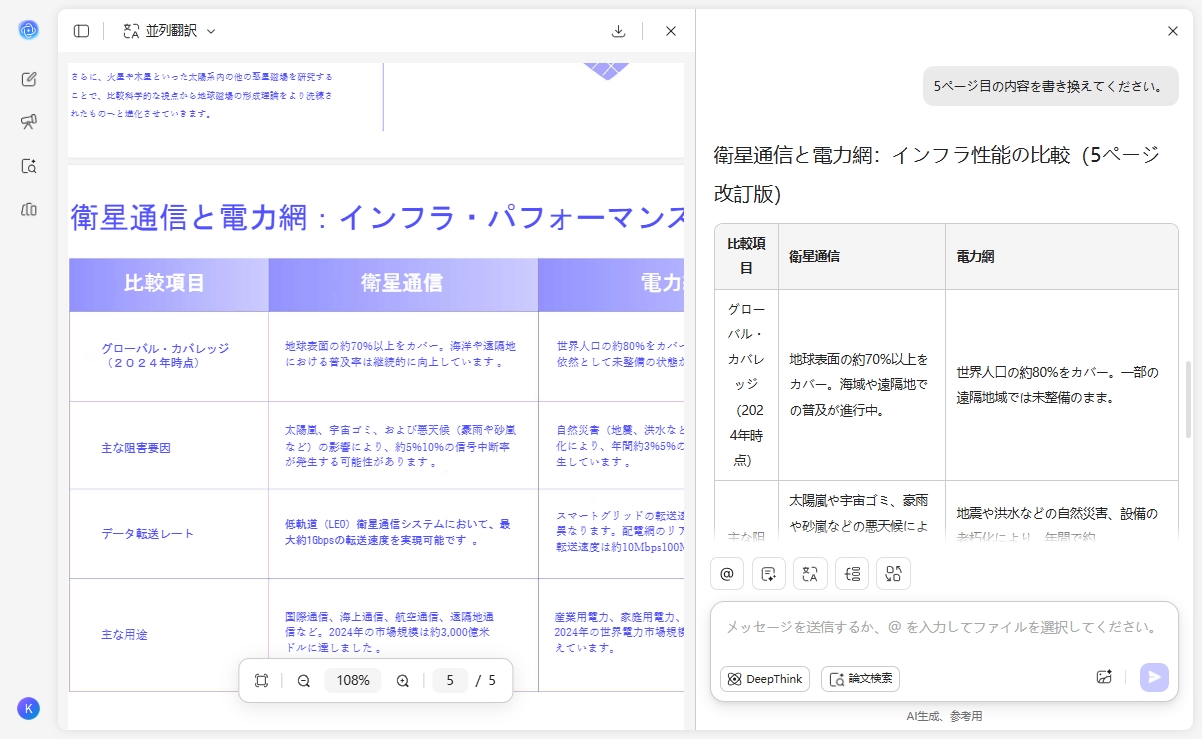Click グローバル・カバレッジ cell in document

pos(165,355)
